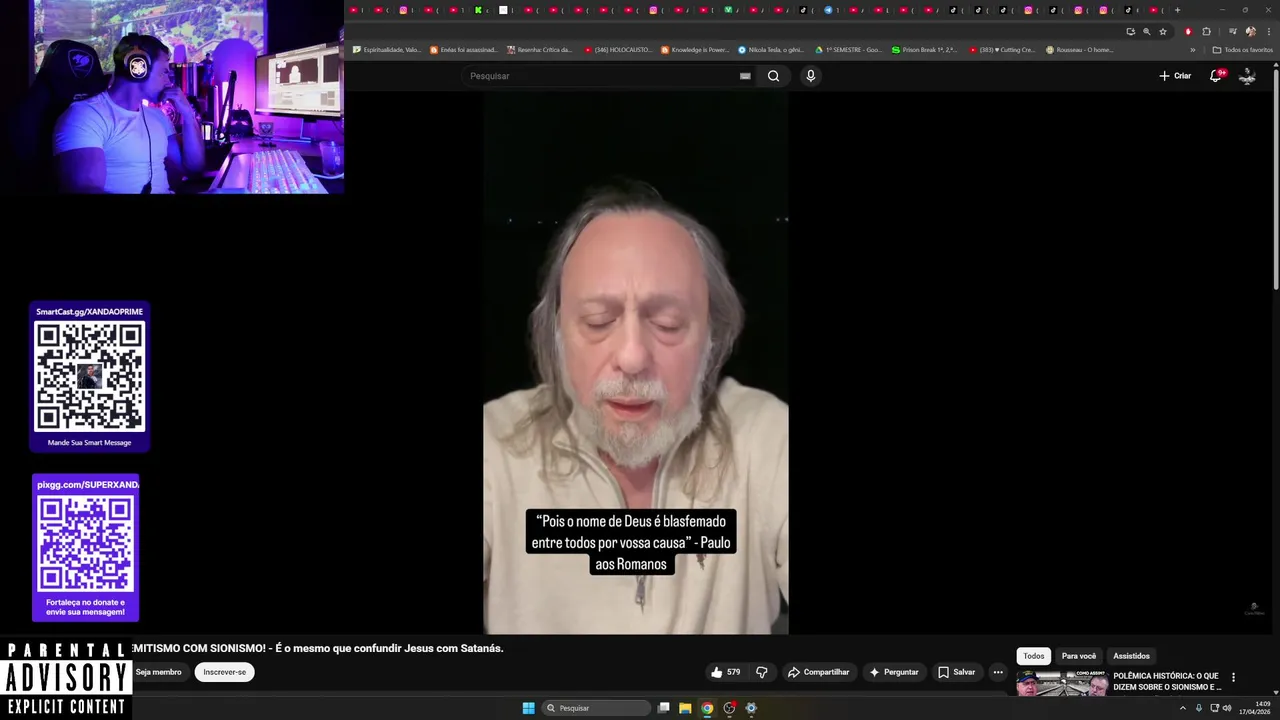Open the 1º SEMESTRE Google Drive bookmark

tap(849, 50)
